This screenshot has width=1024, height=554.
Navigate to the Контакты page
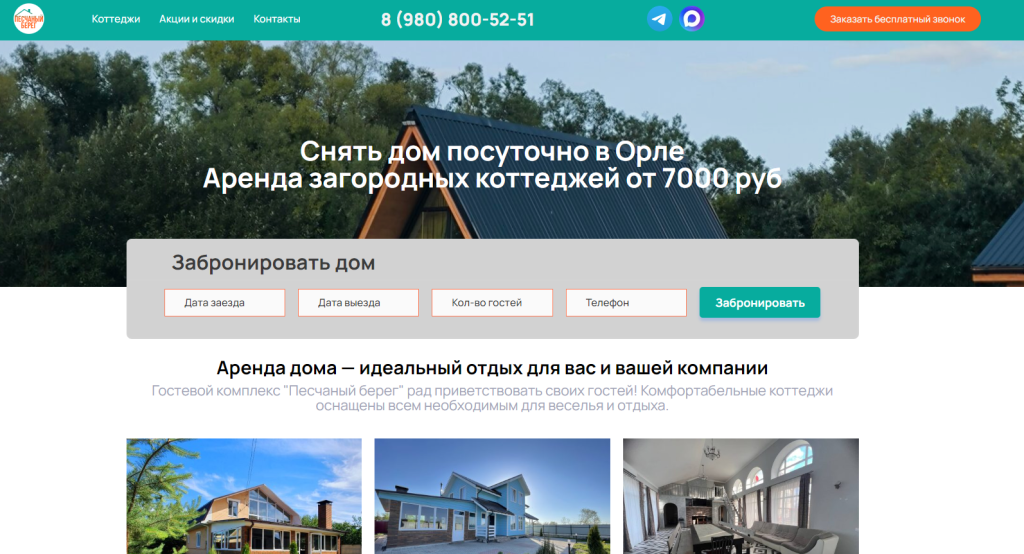point(277,19)
